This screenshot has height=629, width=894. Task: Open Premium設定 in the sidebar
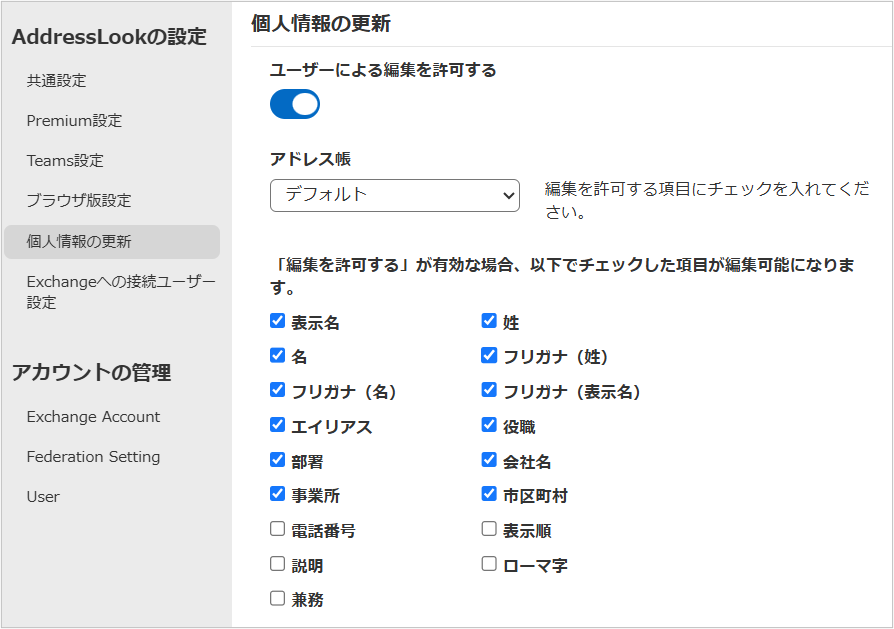(x=74, y=120)
